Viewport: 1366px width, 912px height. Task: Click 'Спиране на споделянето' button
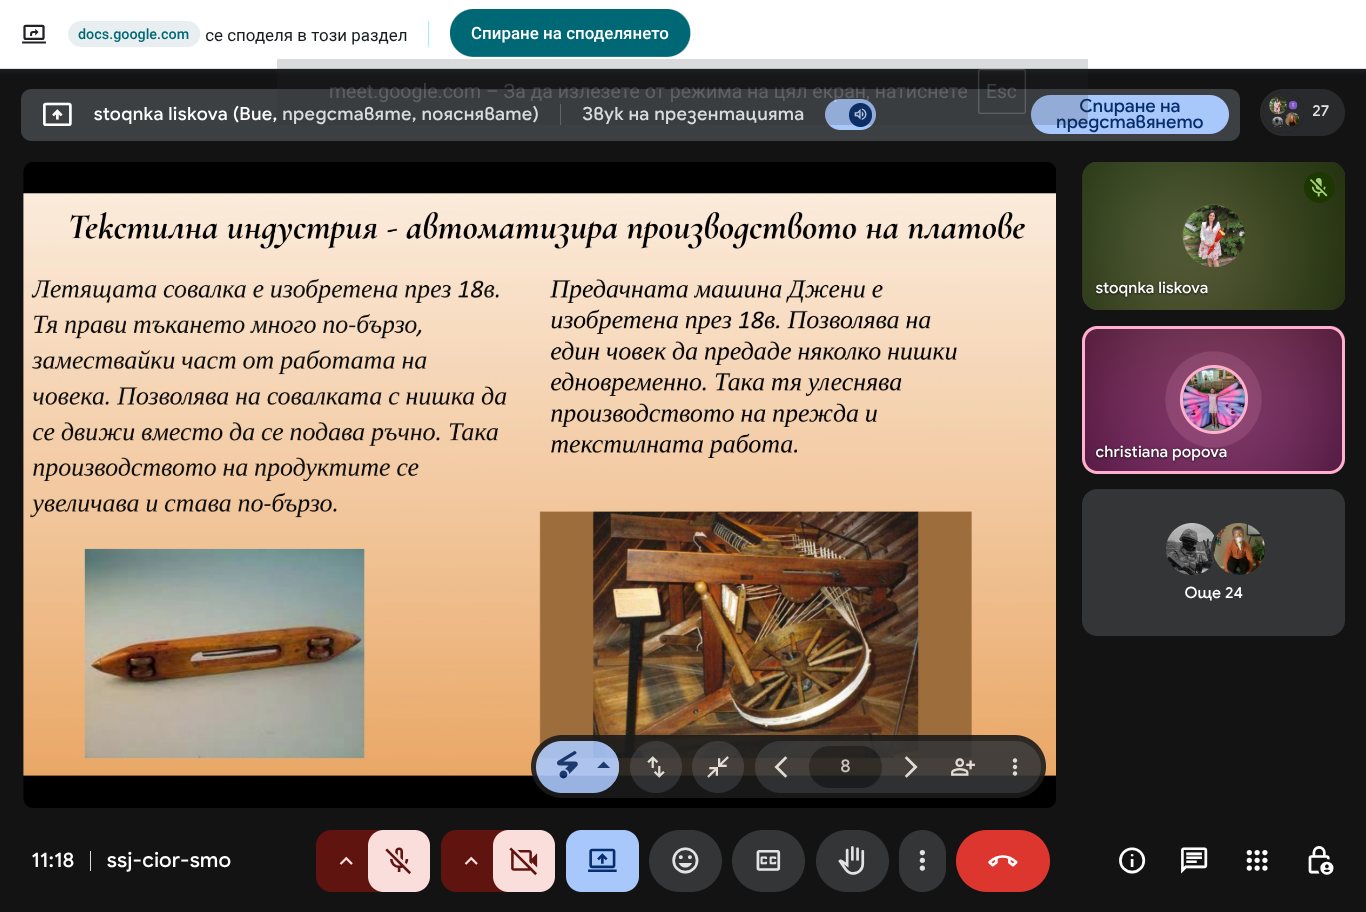pyautogui.click(x=569, y=34)
